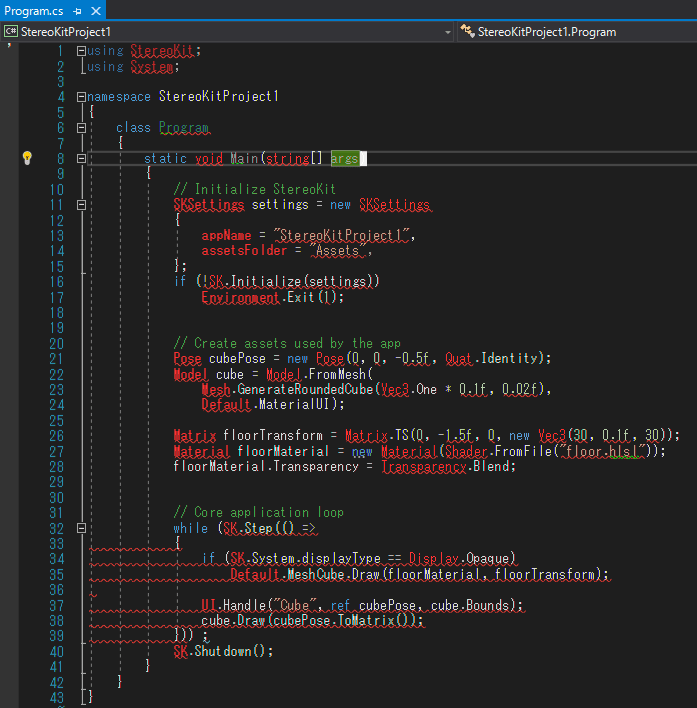
Task: Click the lightbulb quick actions icon
Action: [x=28, y=158]
